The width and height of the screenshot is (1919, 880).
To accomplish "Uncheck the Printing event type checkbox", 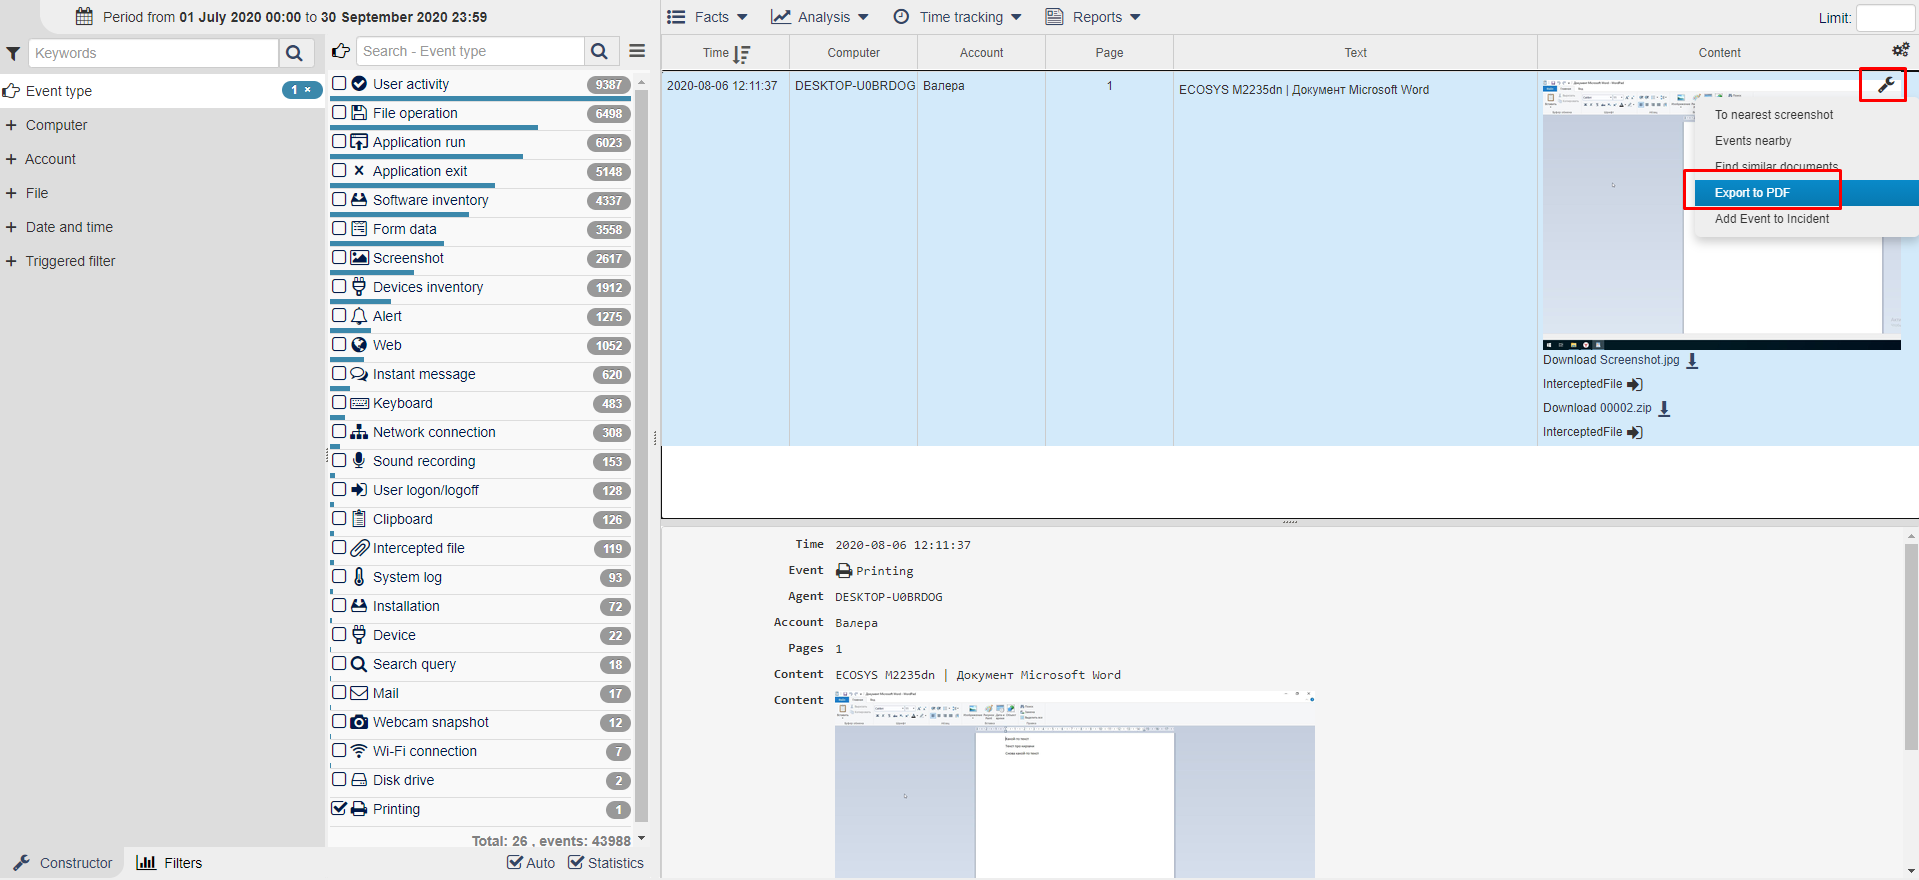I will point(340,808).
